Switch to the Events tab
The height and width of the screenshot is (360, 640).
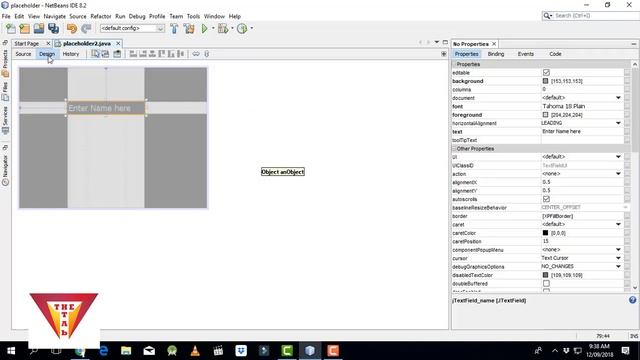[x=526, y=54]
